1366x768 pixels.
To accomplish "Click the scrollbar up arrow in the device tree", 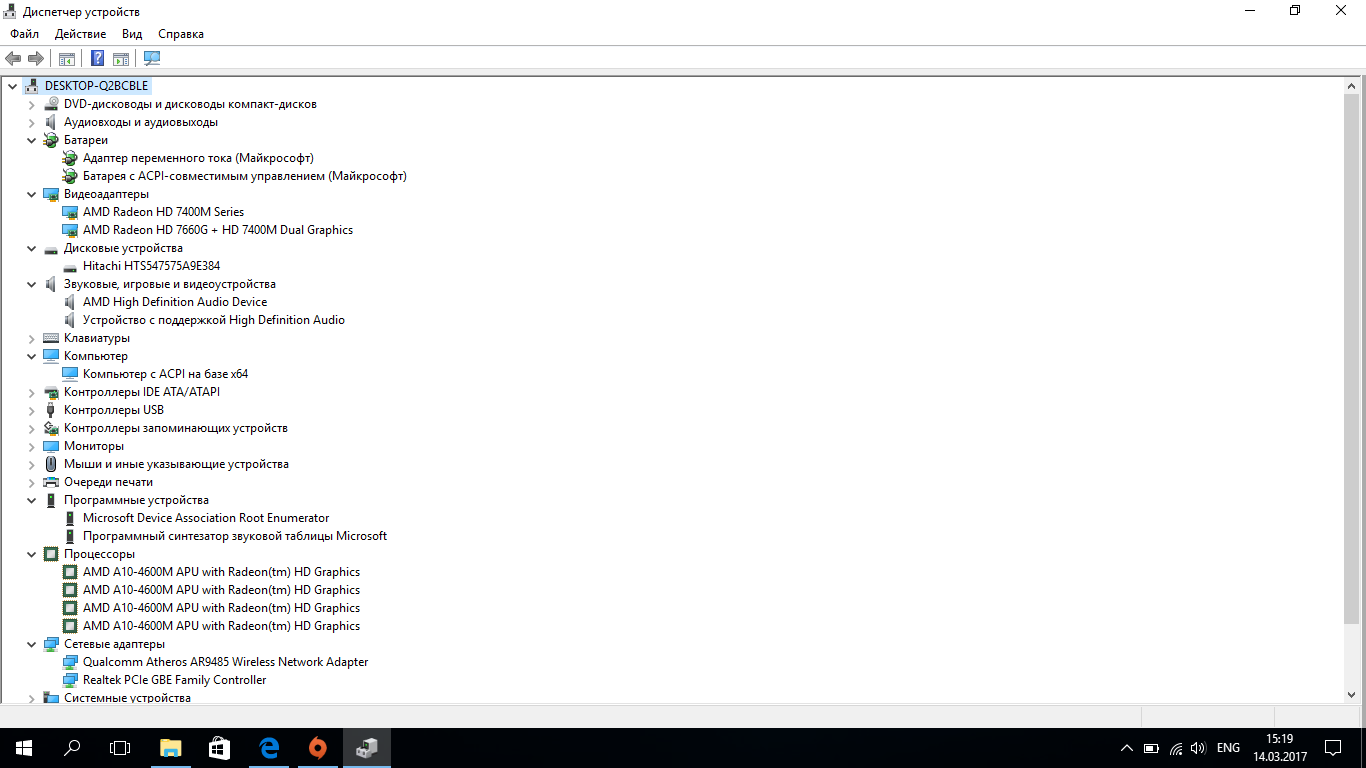I will coord(1352,87).
